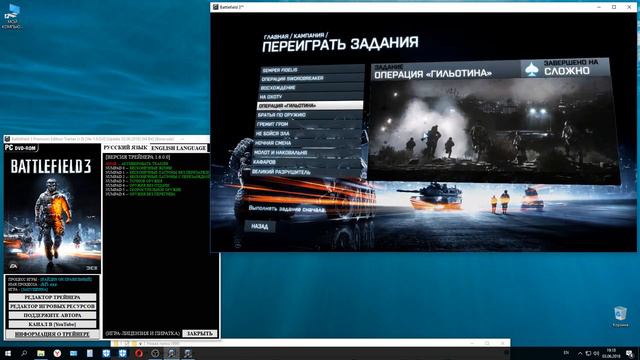Select ОПЕРАЦИЯ «ГИЛЬОТИНА» mission entry

(x=310, y=106)
